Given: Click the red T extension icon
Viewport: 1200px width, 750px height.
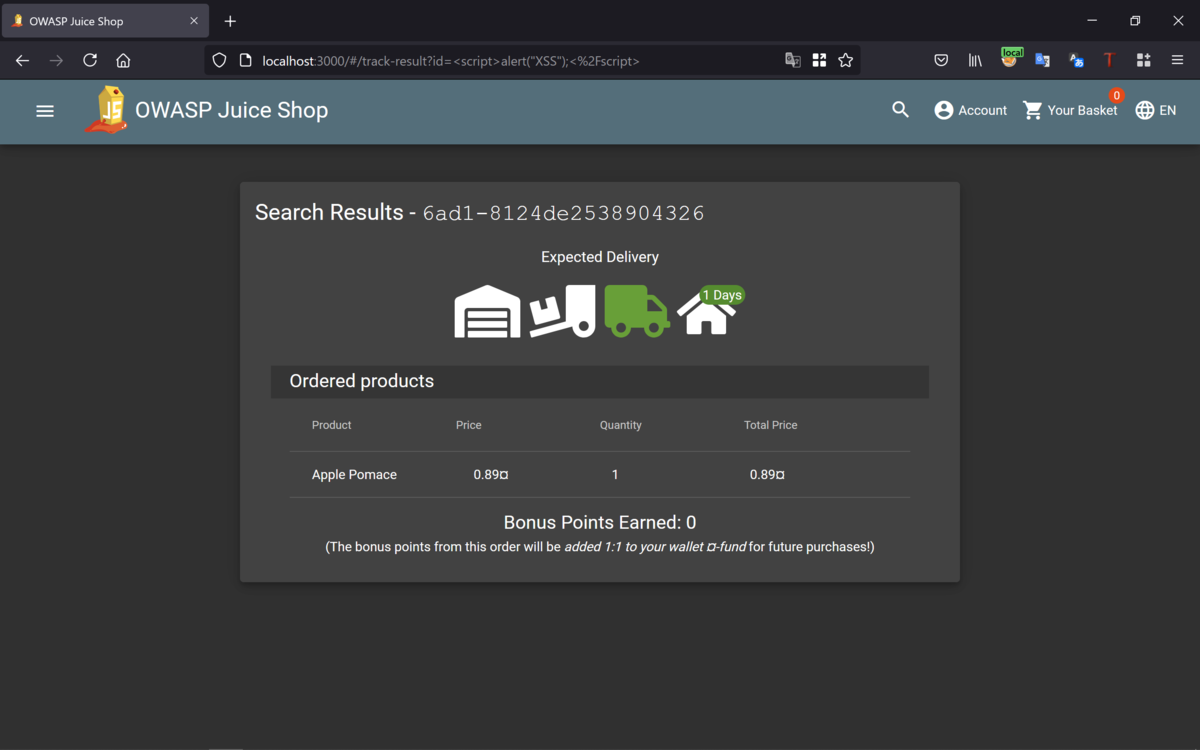Looking at the screenshot, I should 1109,60.
